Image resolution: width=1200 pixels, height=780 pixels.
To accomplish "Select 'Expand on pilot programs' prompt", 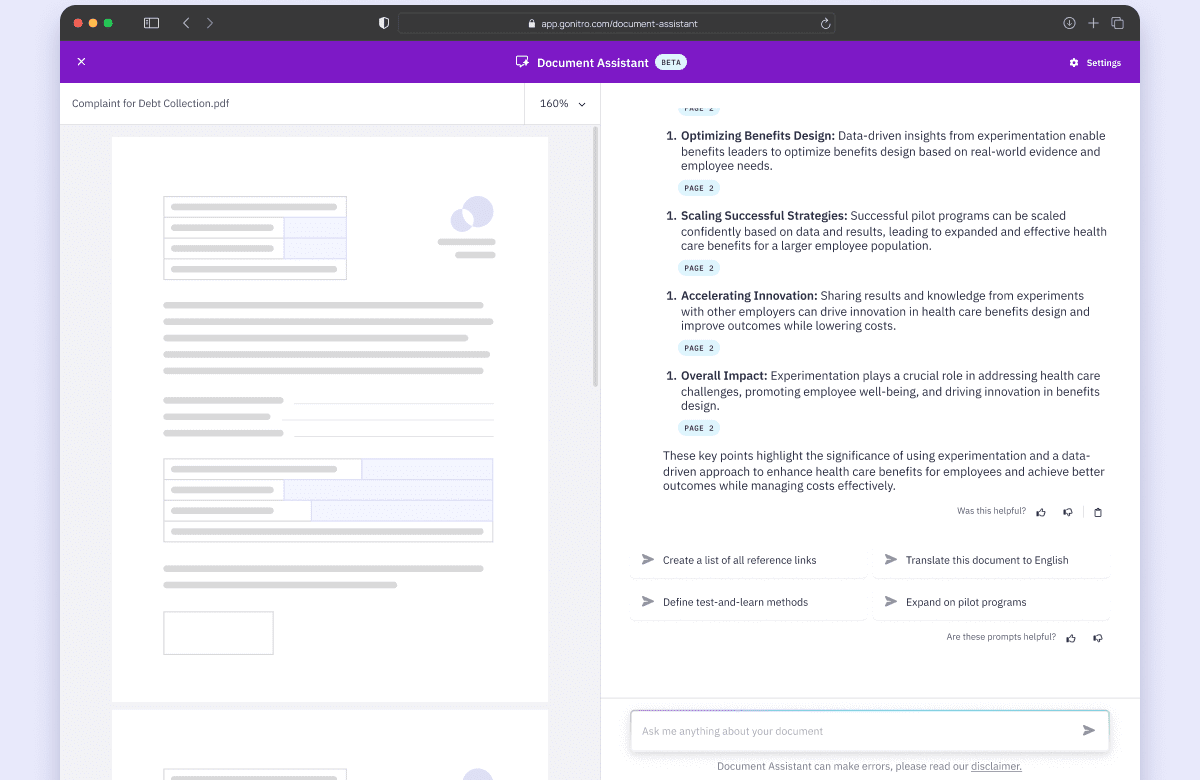I will 991,602.
